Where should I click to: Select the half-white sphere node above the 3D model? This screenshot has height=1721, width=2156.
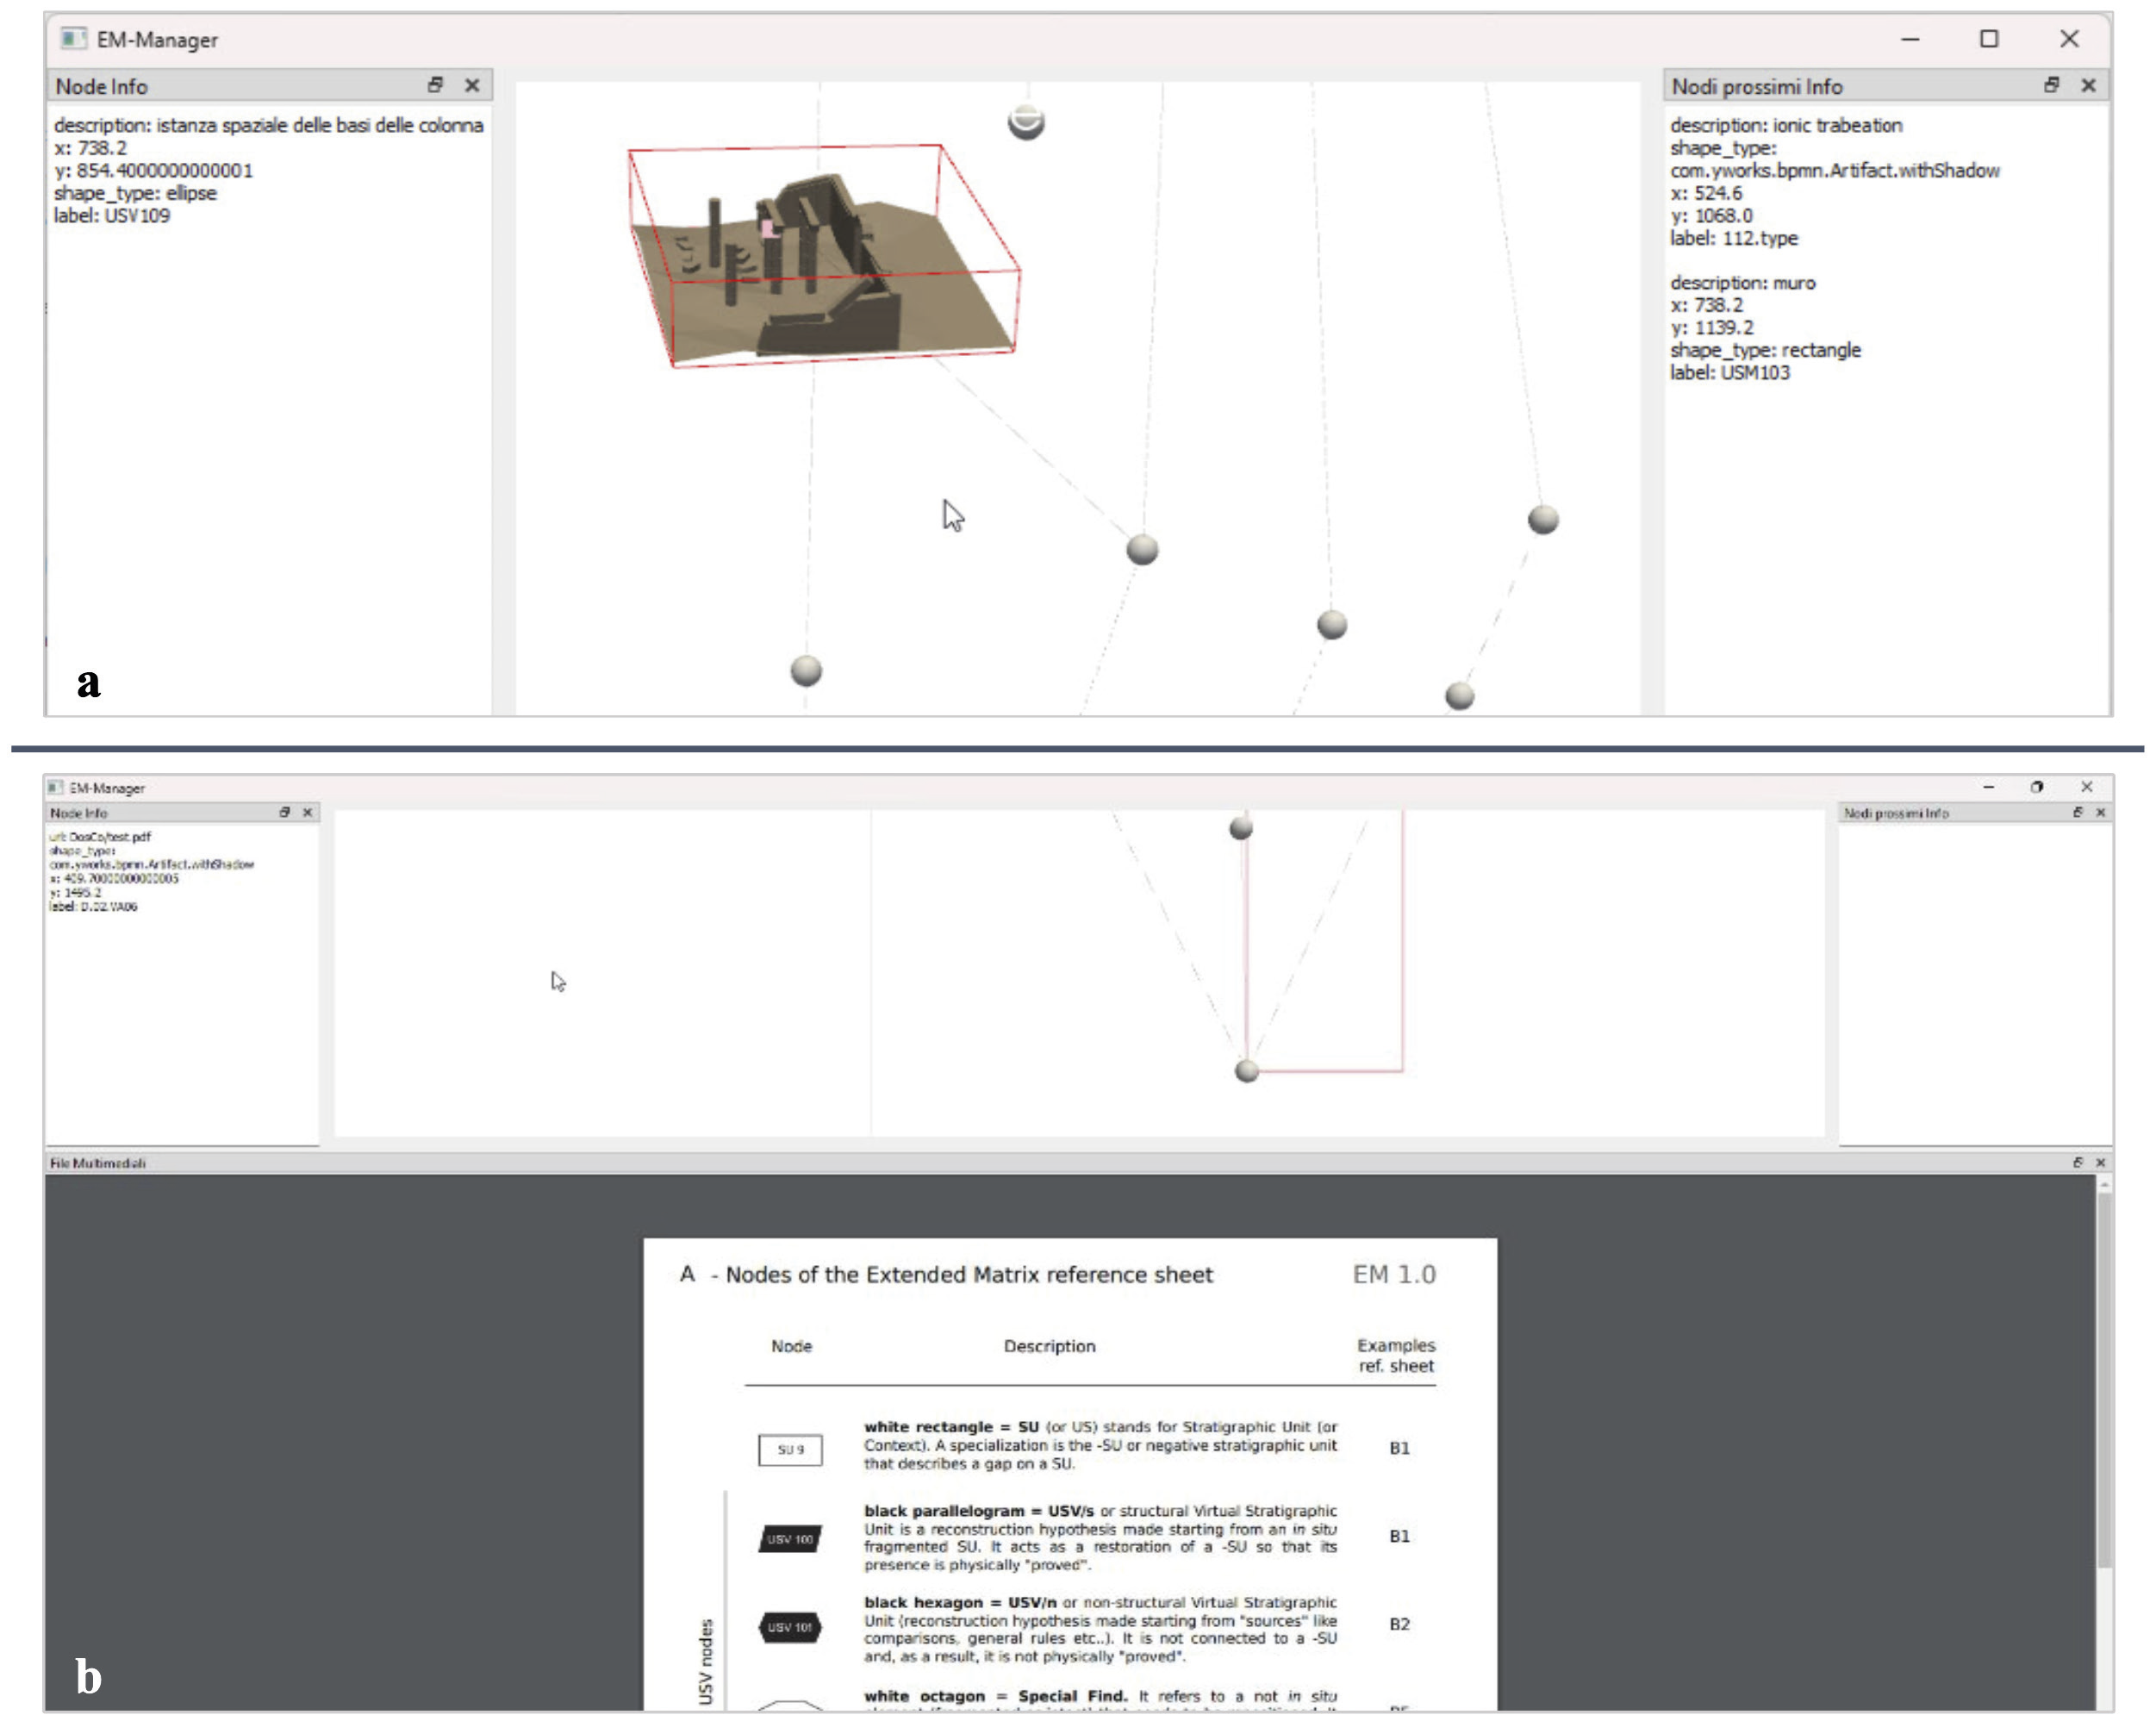(1026, 121)
